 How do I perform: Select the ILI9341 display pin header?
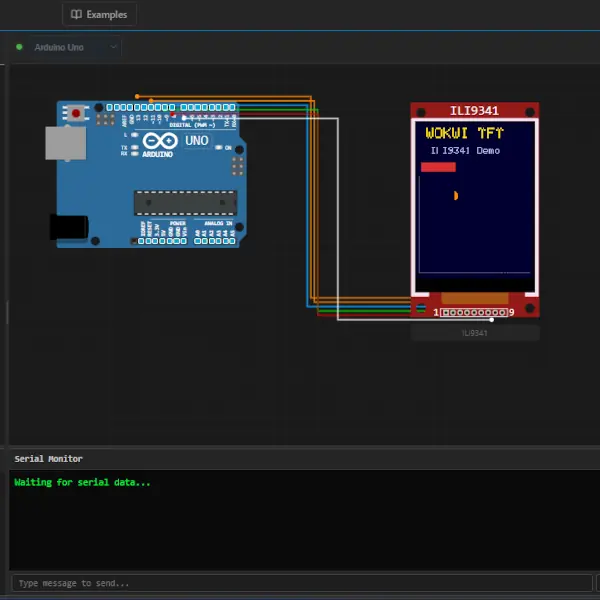click(x=474, y=313)
